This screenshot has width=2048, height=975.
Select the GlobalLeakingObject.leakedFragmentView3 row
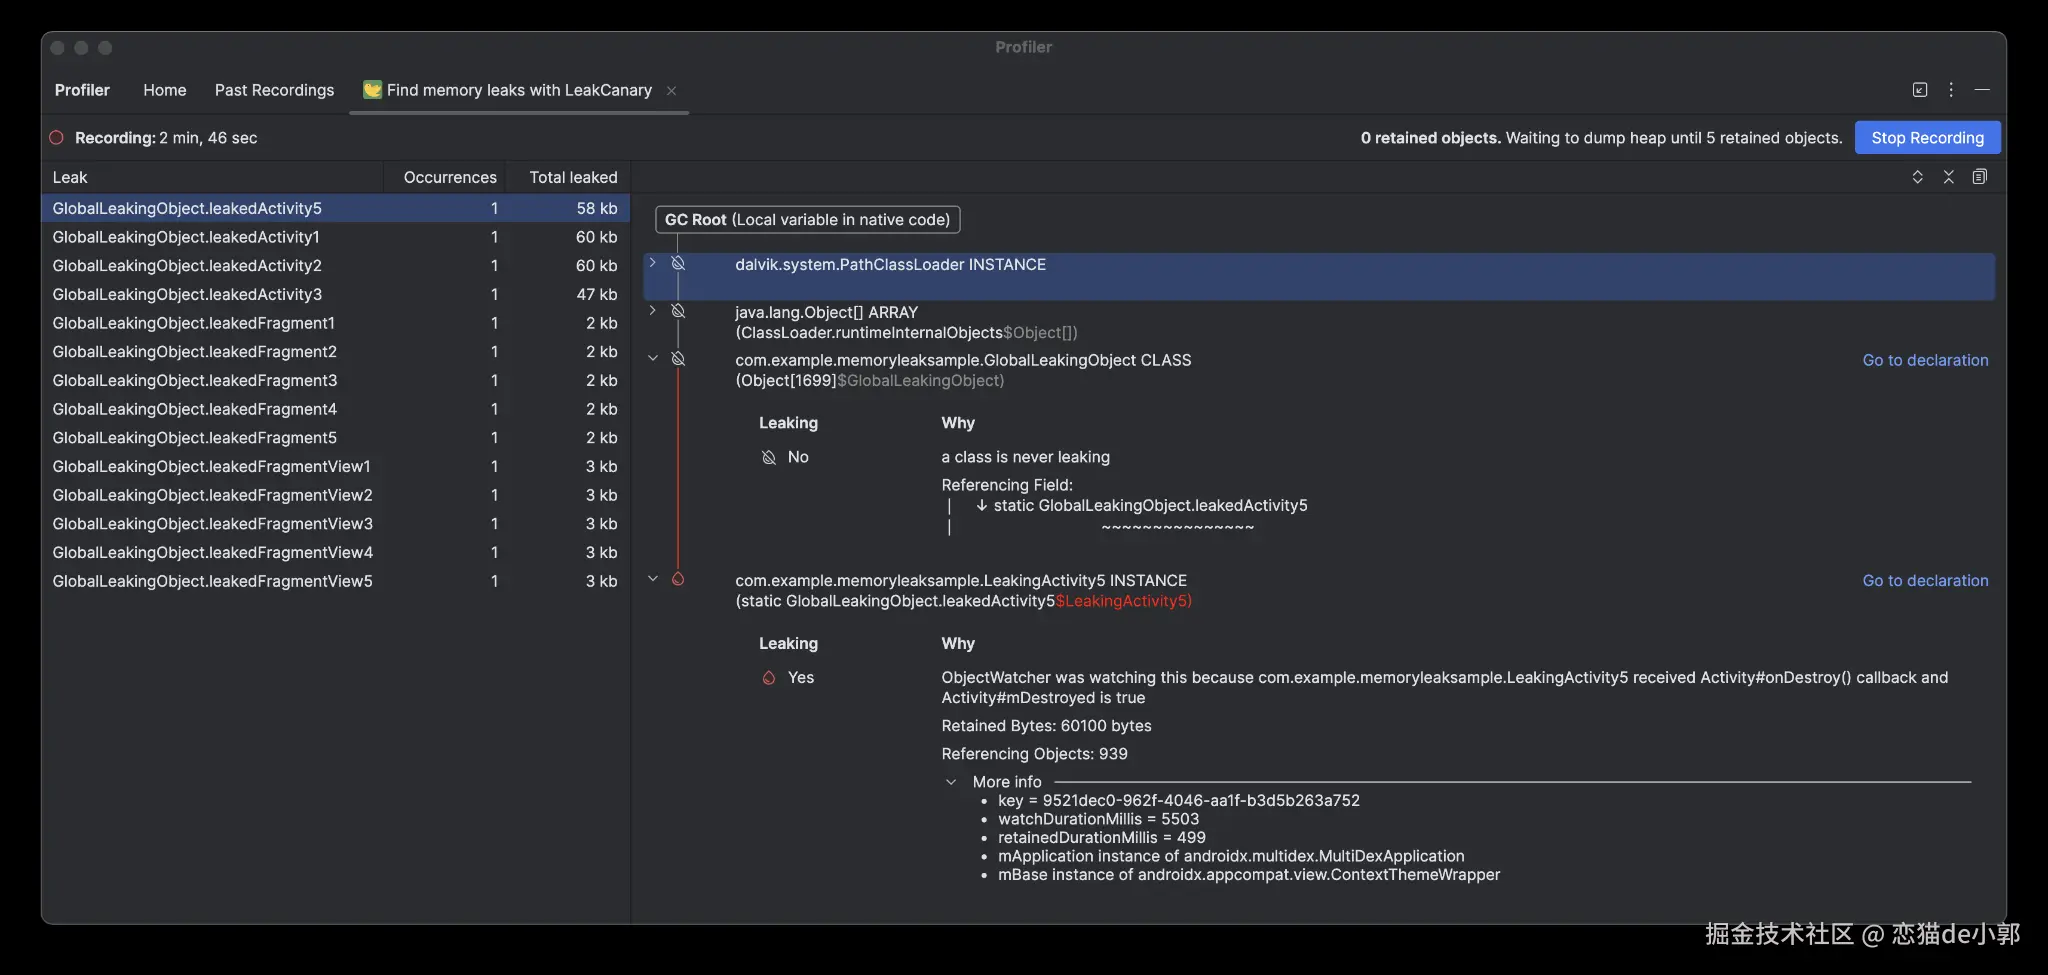coord(336,524)
